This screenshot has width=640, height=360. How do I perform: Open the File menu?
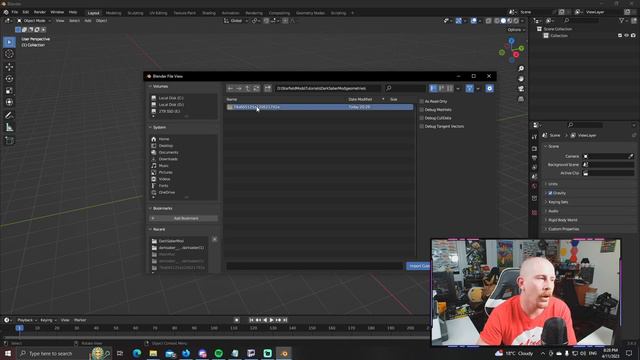(15, 12)
